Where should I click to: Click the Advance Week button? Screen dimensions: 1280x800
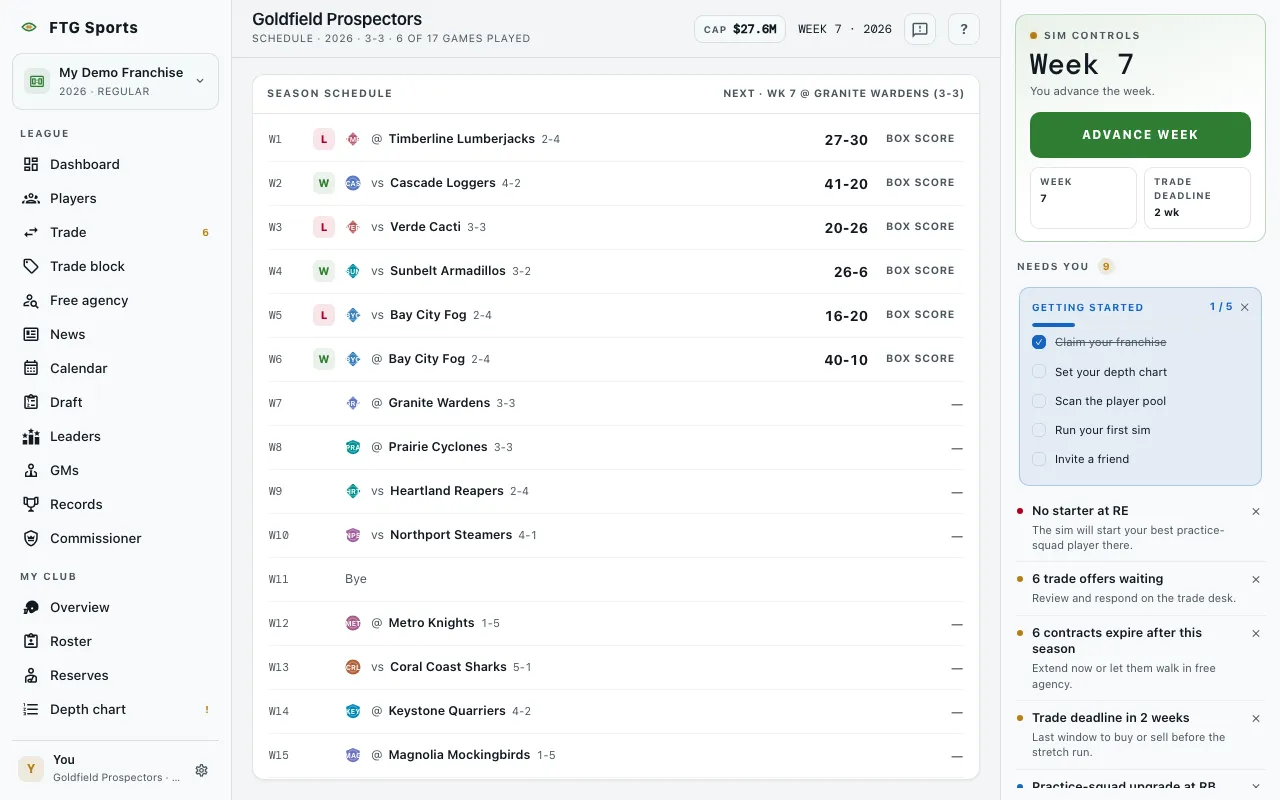1140,135
